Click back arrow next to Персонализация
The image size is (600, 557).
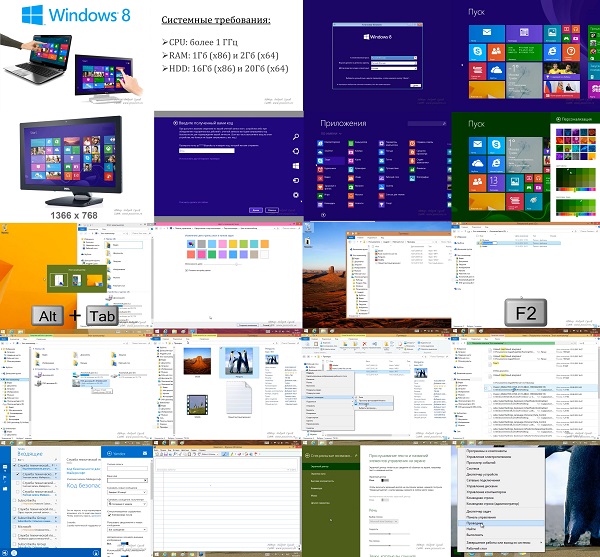click(558, 119)
